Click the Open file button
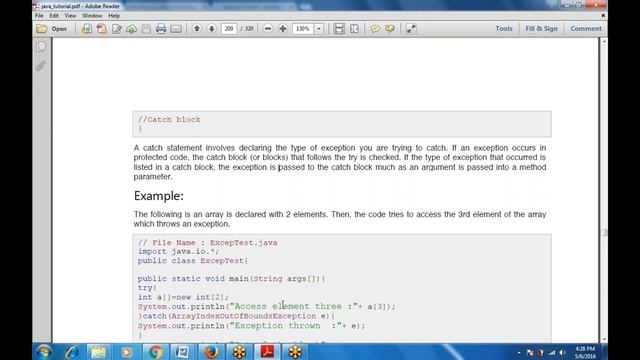The image size is (640, 360). click(52, 29)
